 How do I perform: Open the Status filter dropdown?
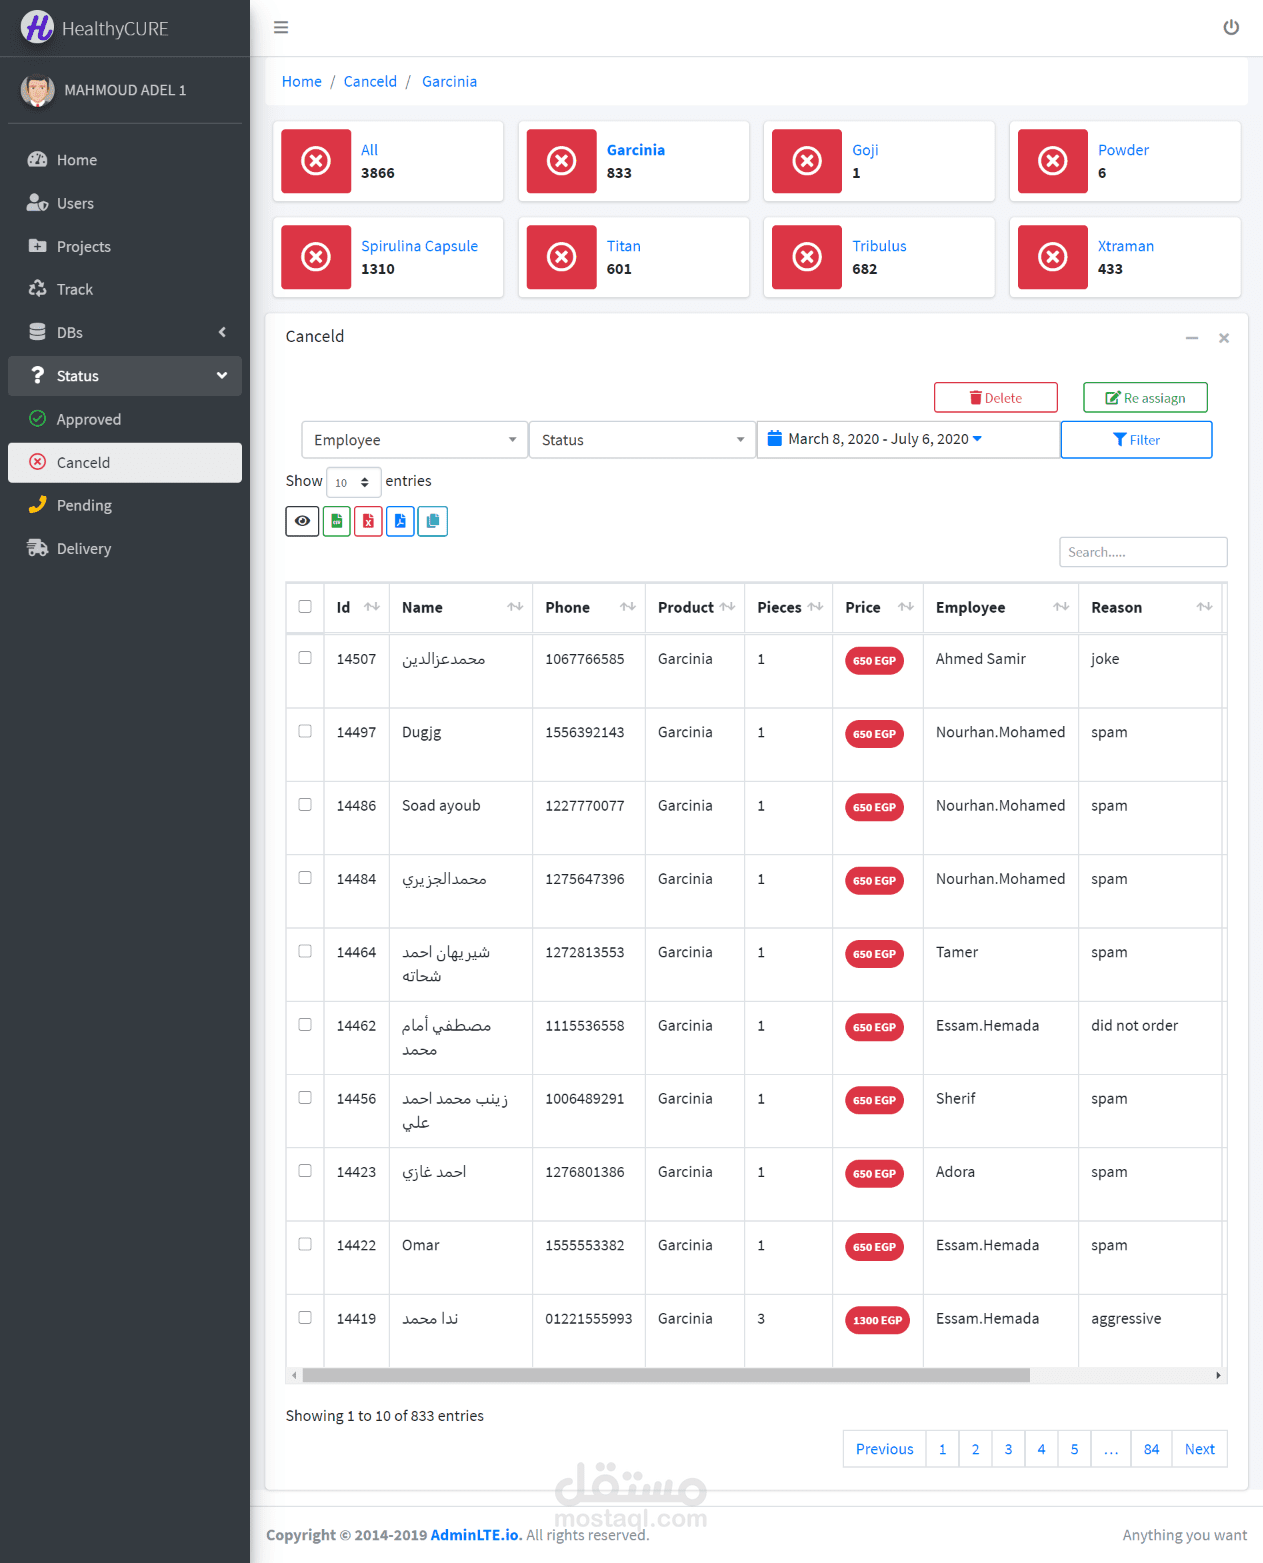(x=642, y=440)
